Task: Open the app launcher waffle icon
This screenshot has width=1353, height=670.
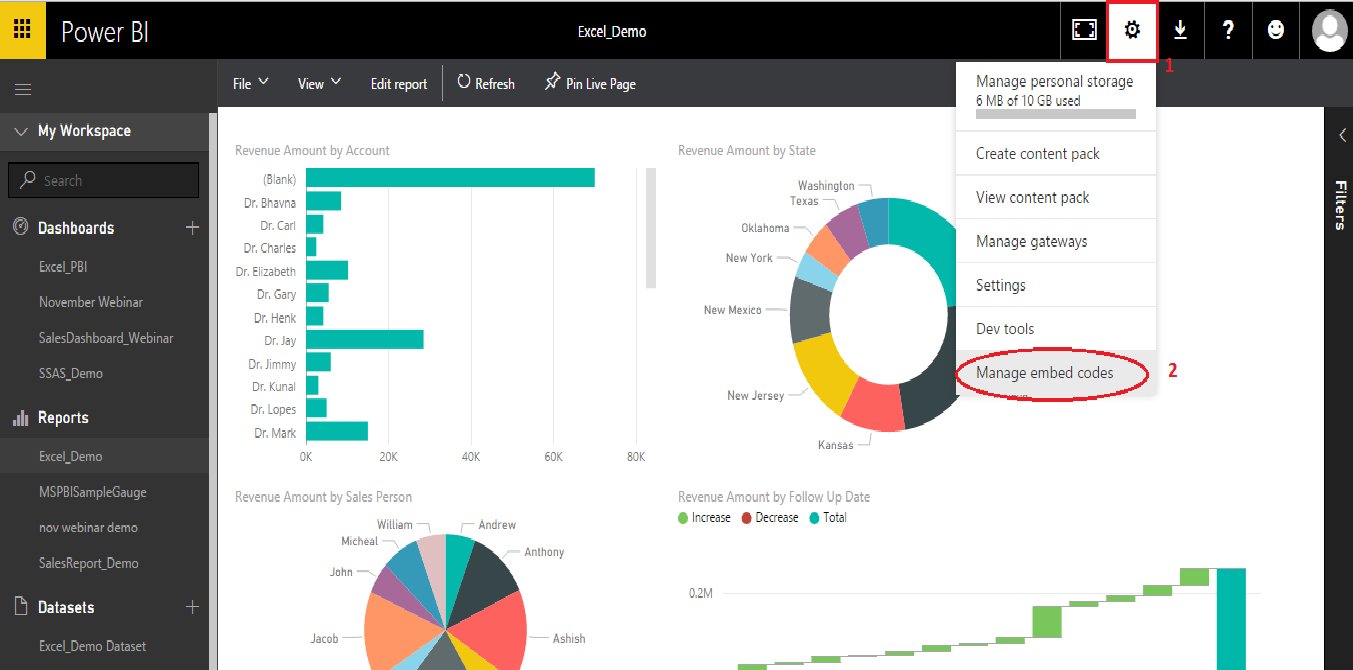Action: pyautogui.click(x=22, y=30)
